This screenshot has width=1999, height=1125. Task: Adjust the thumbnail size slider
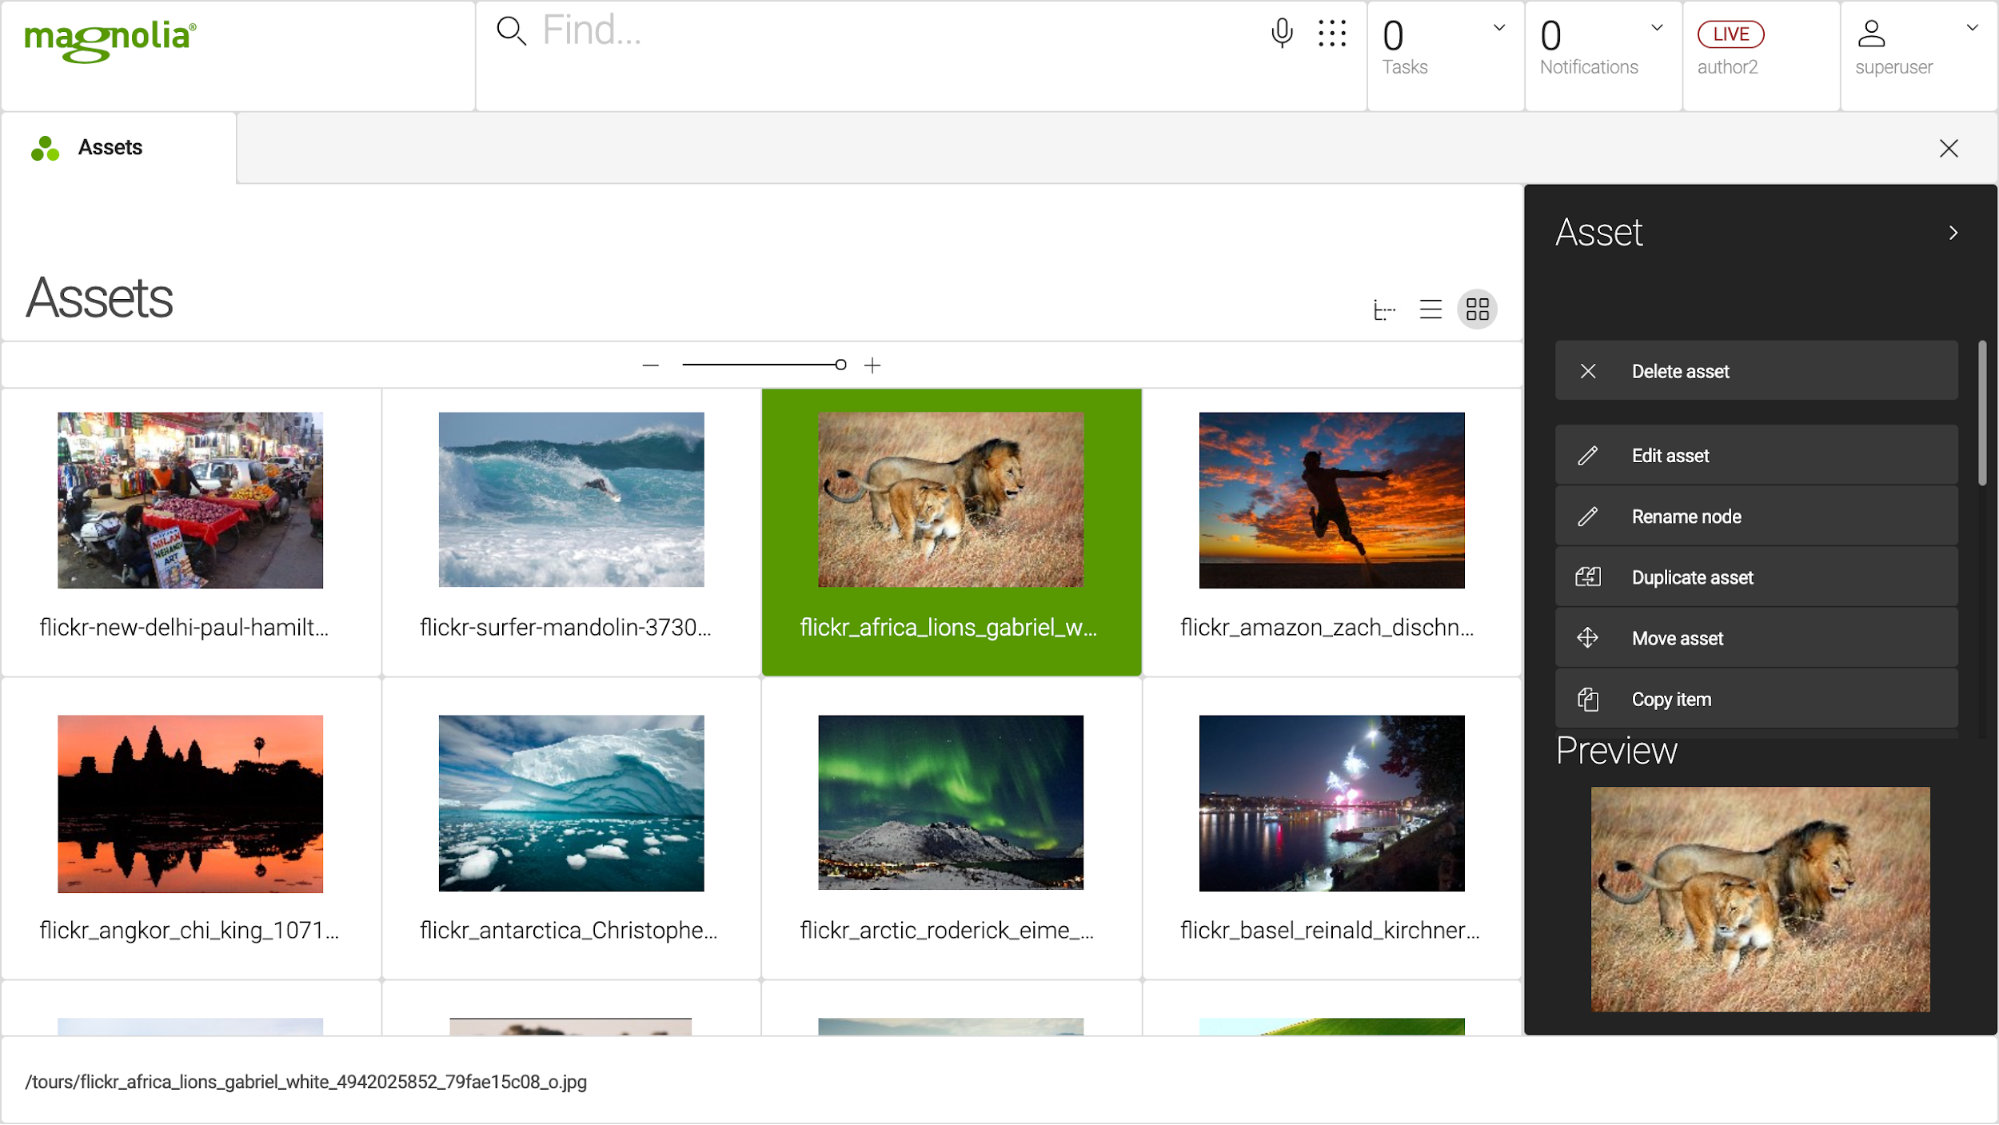point(840,364)
